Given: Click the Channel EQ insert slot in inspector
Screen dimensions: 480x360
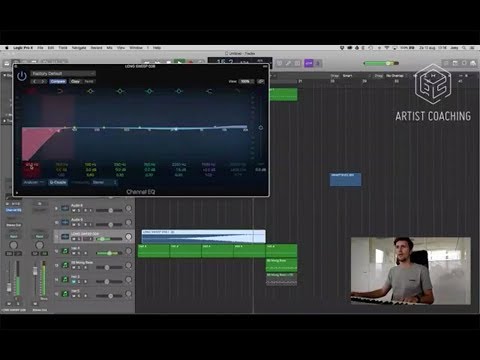Looking at the screenshot, I should click(13, 210).
